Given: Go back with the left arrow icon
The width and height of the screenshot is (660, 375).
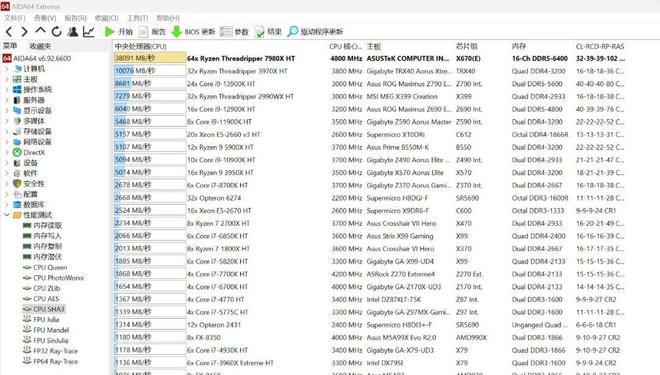Looking at the screenshot, I should 9,32.
